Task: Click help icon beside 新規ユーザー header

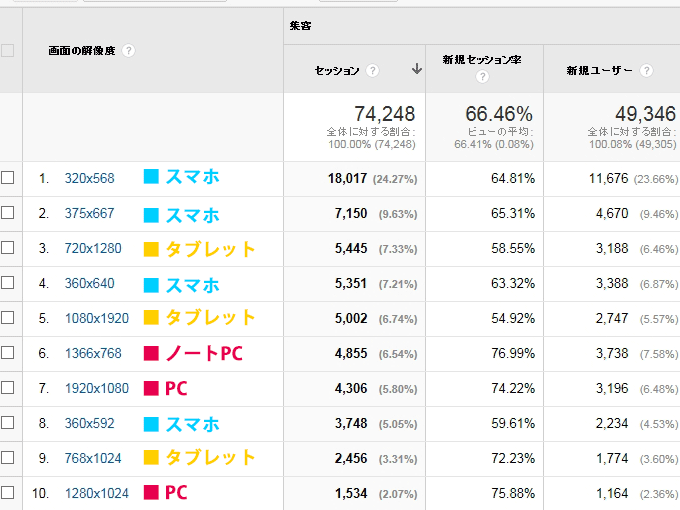Action: [x=646, y=70]
